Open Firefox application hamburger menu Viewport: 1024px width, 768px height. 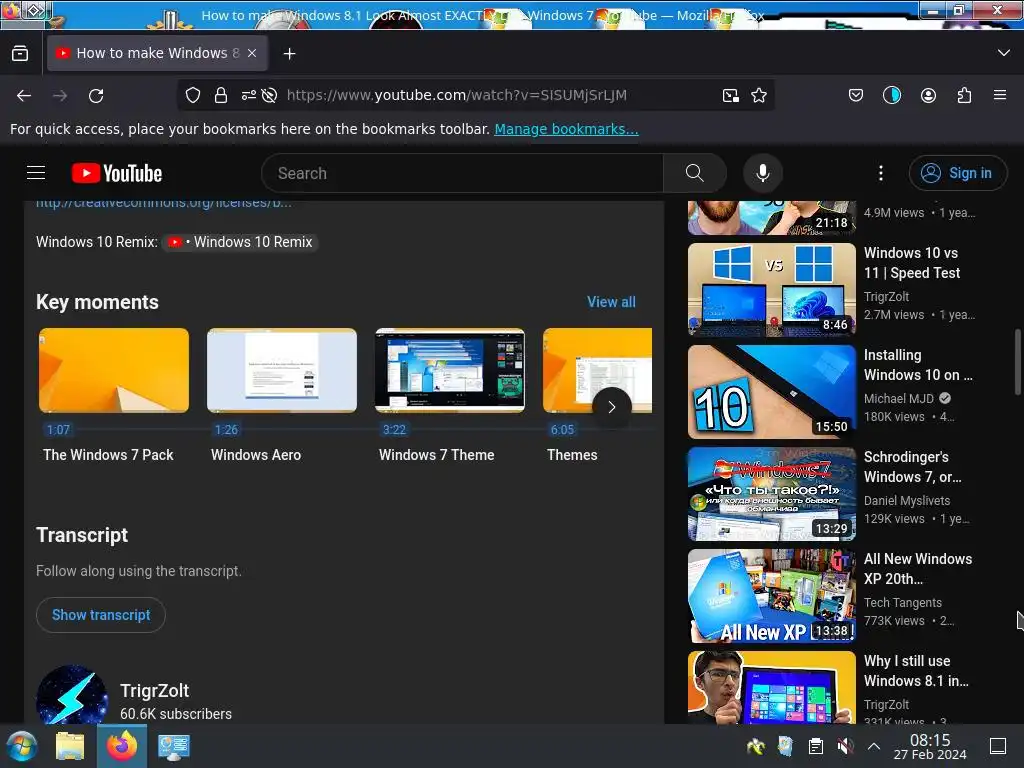pos(1000,95)
